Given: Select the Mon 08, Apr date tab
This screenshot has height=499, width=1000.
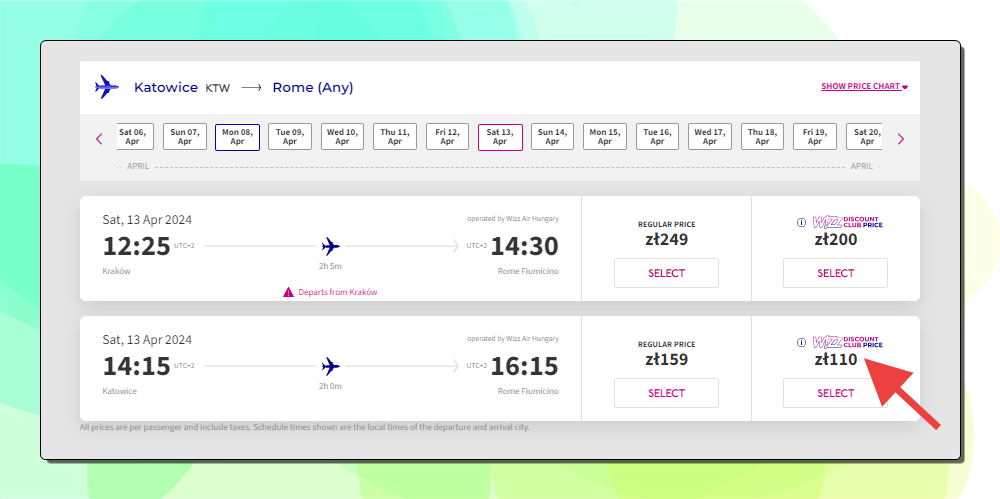Looking at the screenshot, I should point(237,137).
